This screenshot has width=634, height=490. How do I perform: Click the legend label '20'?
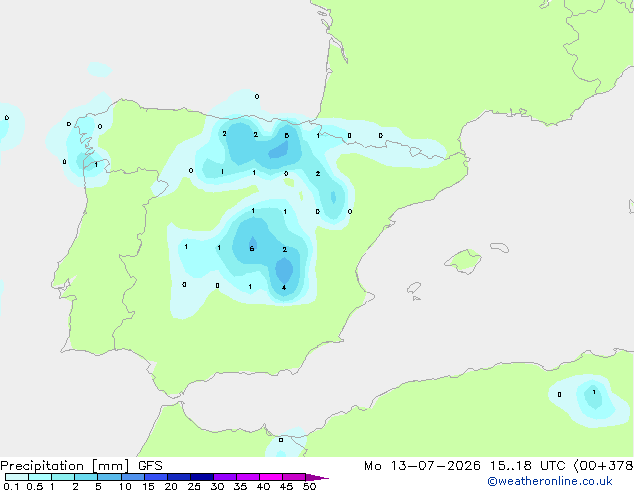click(171, 486)
